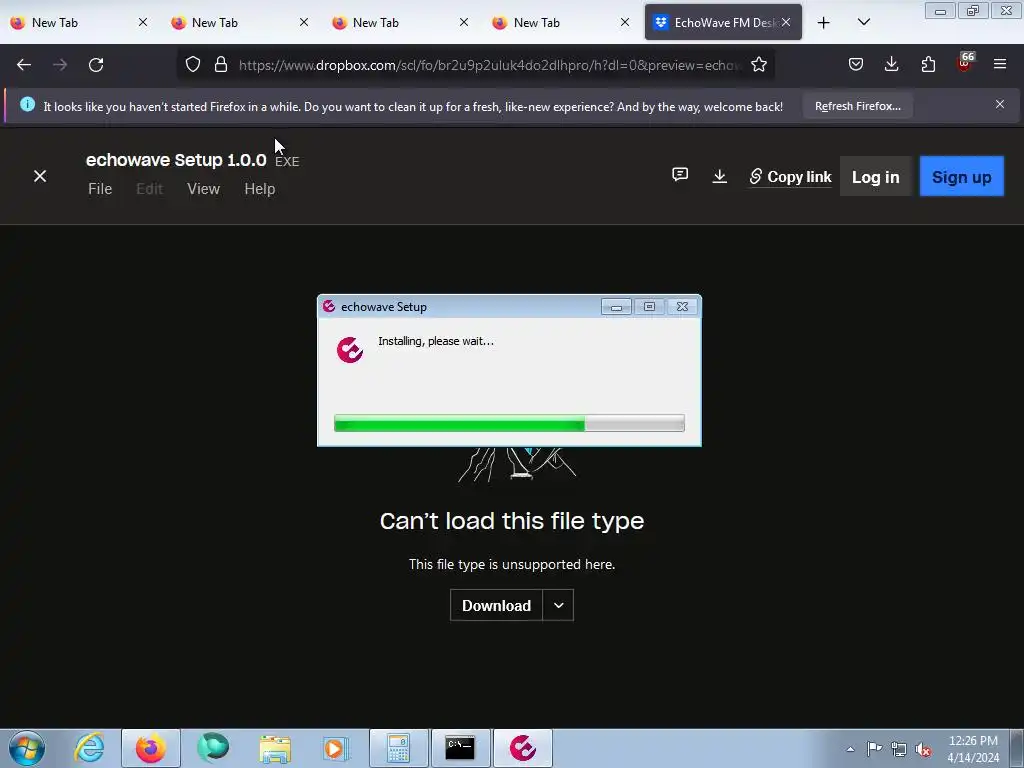Show hidden system tray icons arrow
The image size is (1024, 768).
point(850,749)
